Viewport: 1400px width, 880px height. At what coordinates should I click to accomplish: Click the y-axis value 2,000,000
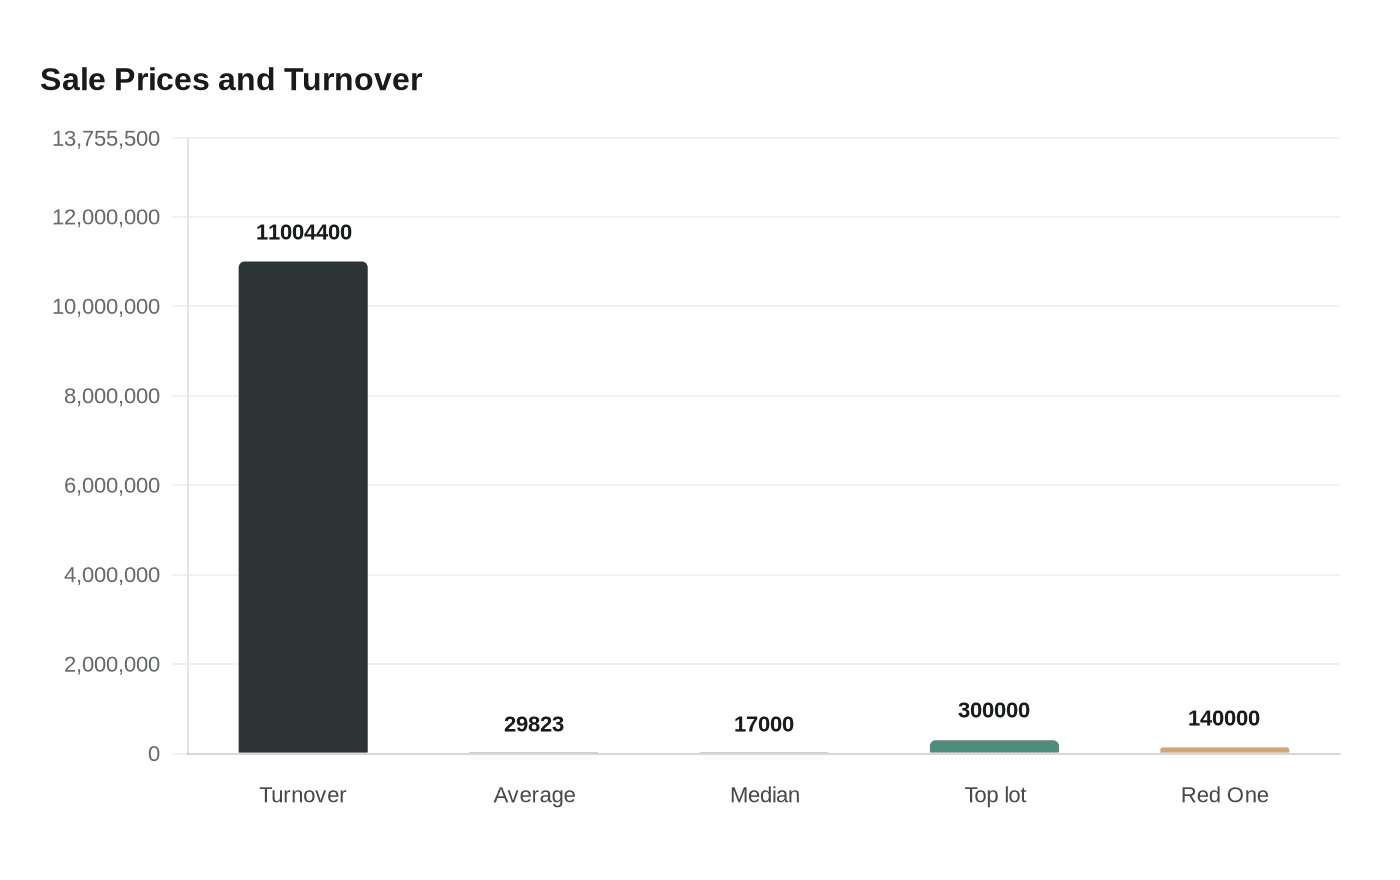[x=112, y=664]
